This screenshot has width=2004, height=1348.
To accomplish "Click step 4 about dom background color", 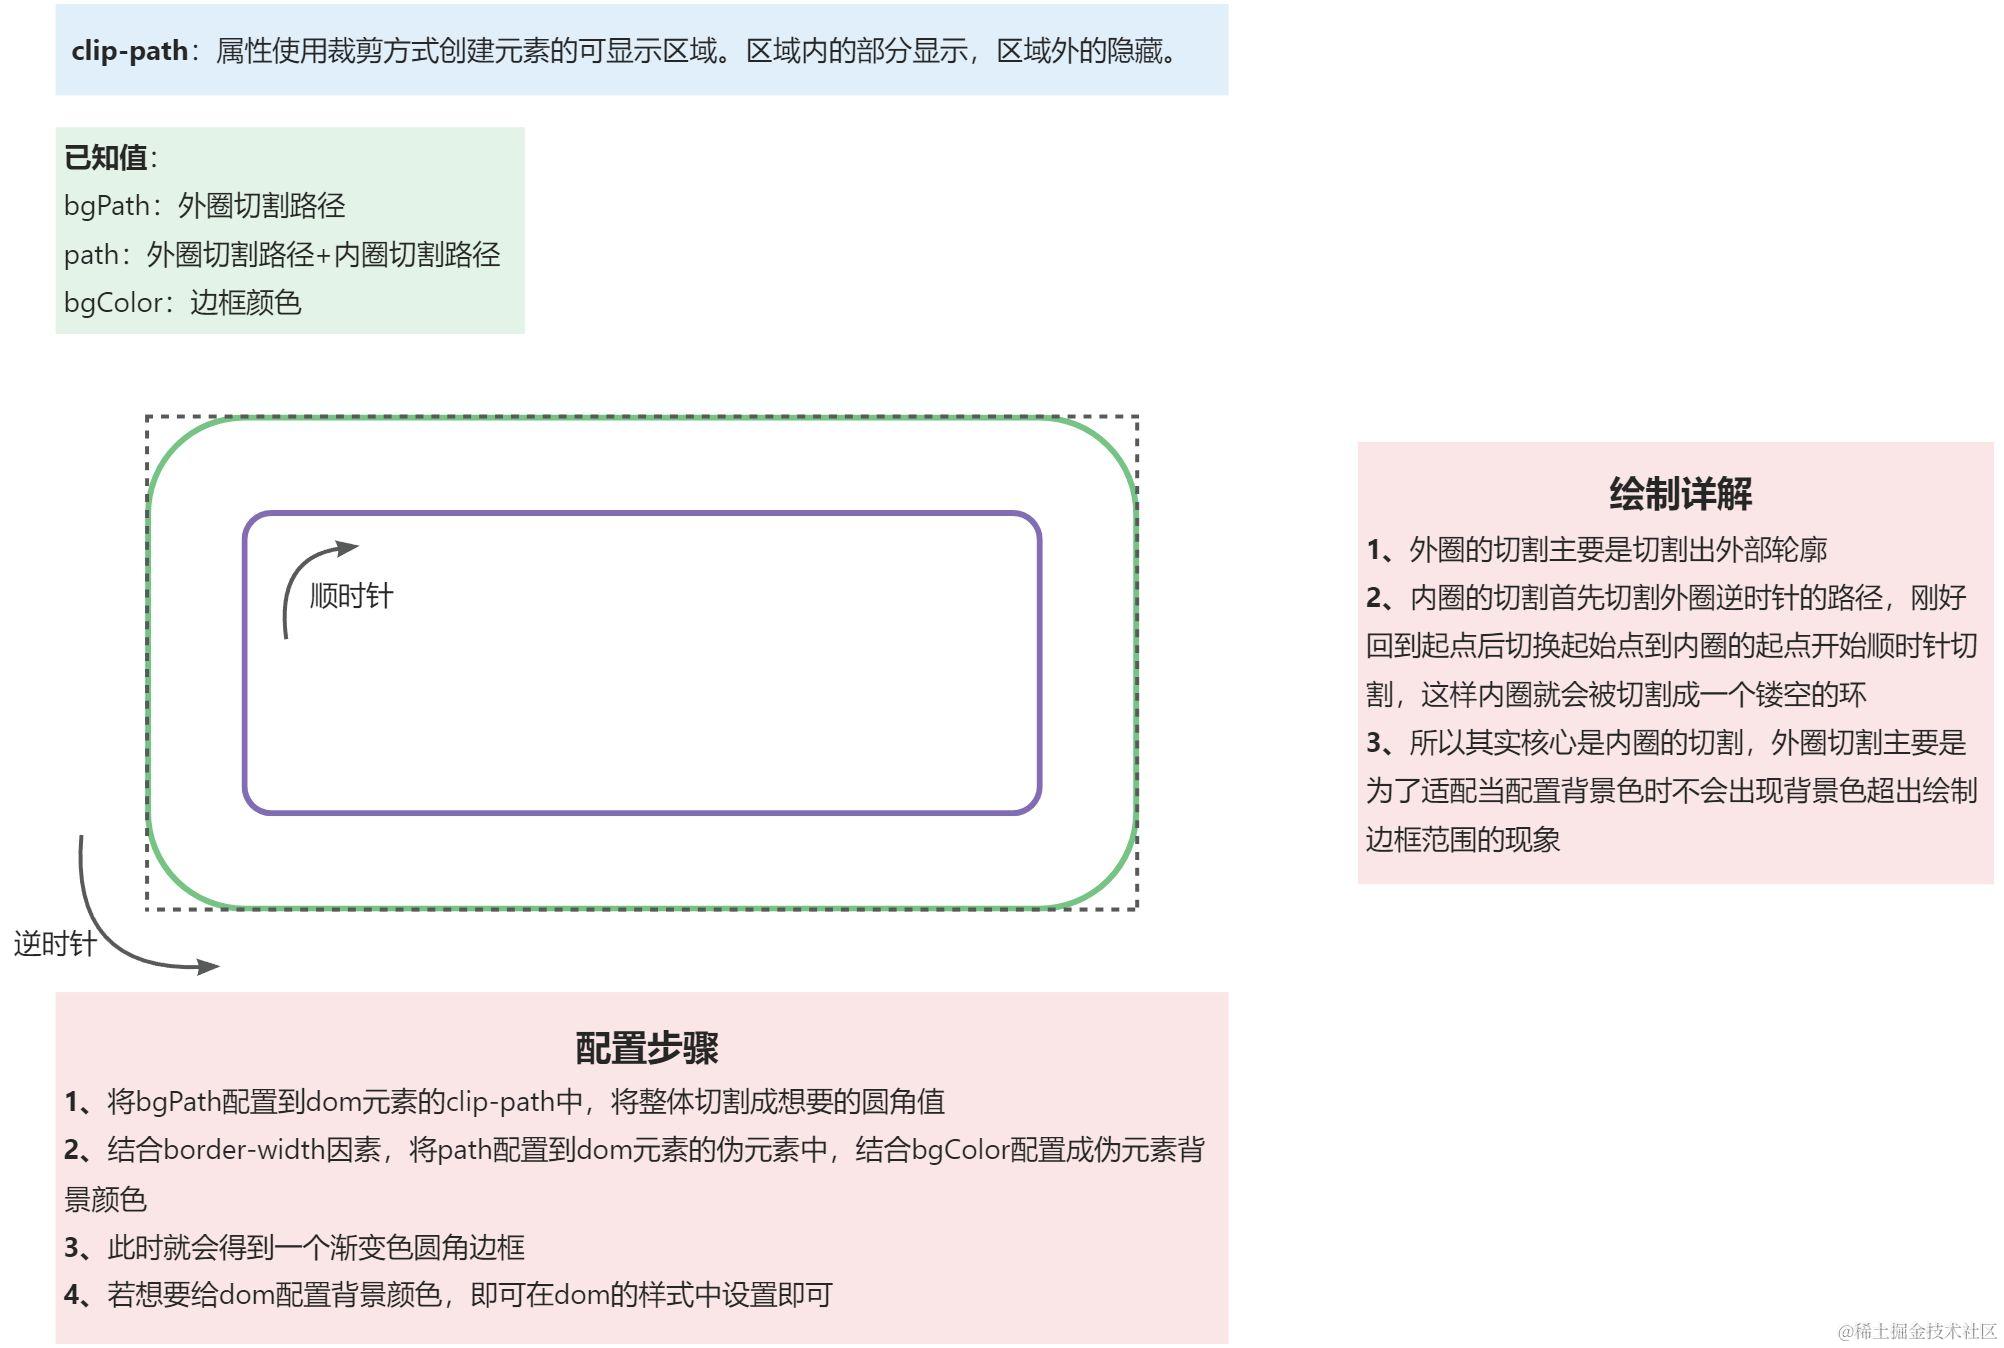I will [x=448, y=1295].
